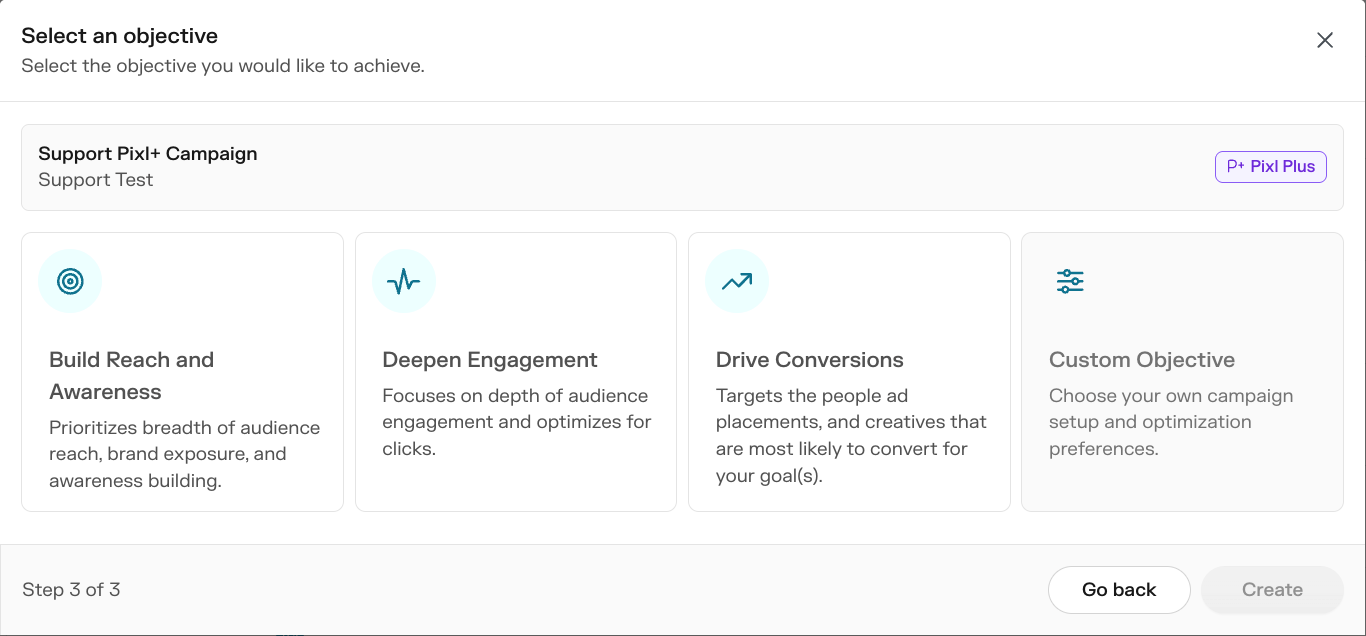1366x636 pixels.
Task: Click the Pixl Plus badge
Action: click(x=1271, y=167)
